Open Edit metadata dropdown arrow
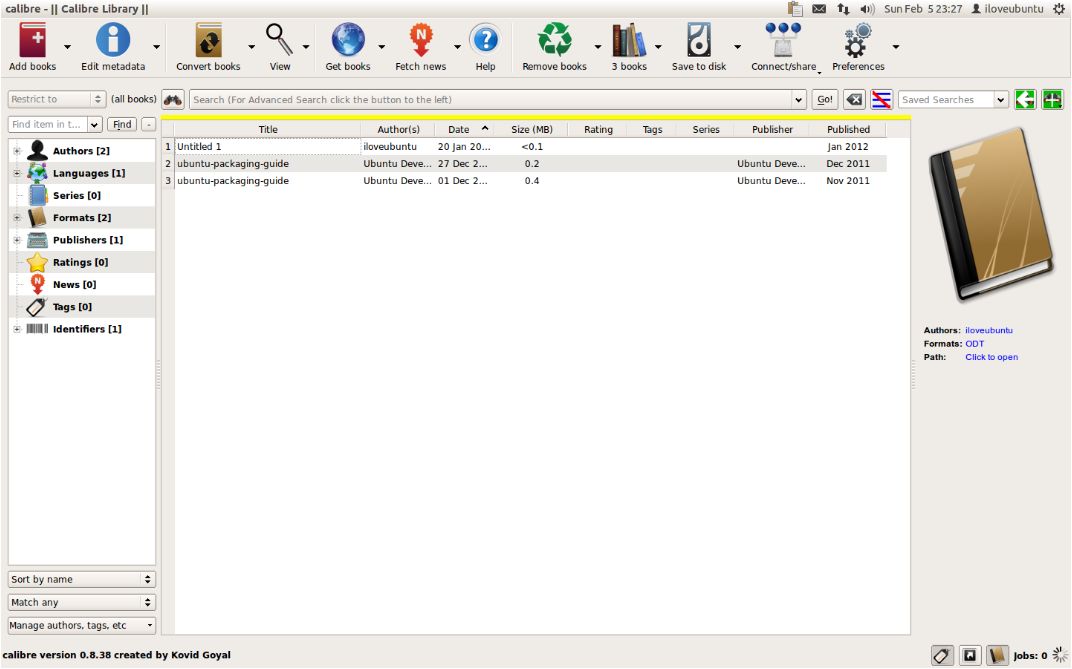1072x669 pixels. [157, 47]
